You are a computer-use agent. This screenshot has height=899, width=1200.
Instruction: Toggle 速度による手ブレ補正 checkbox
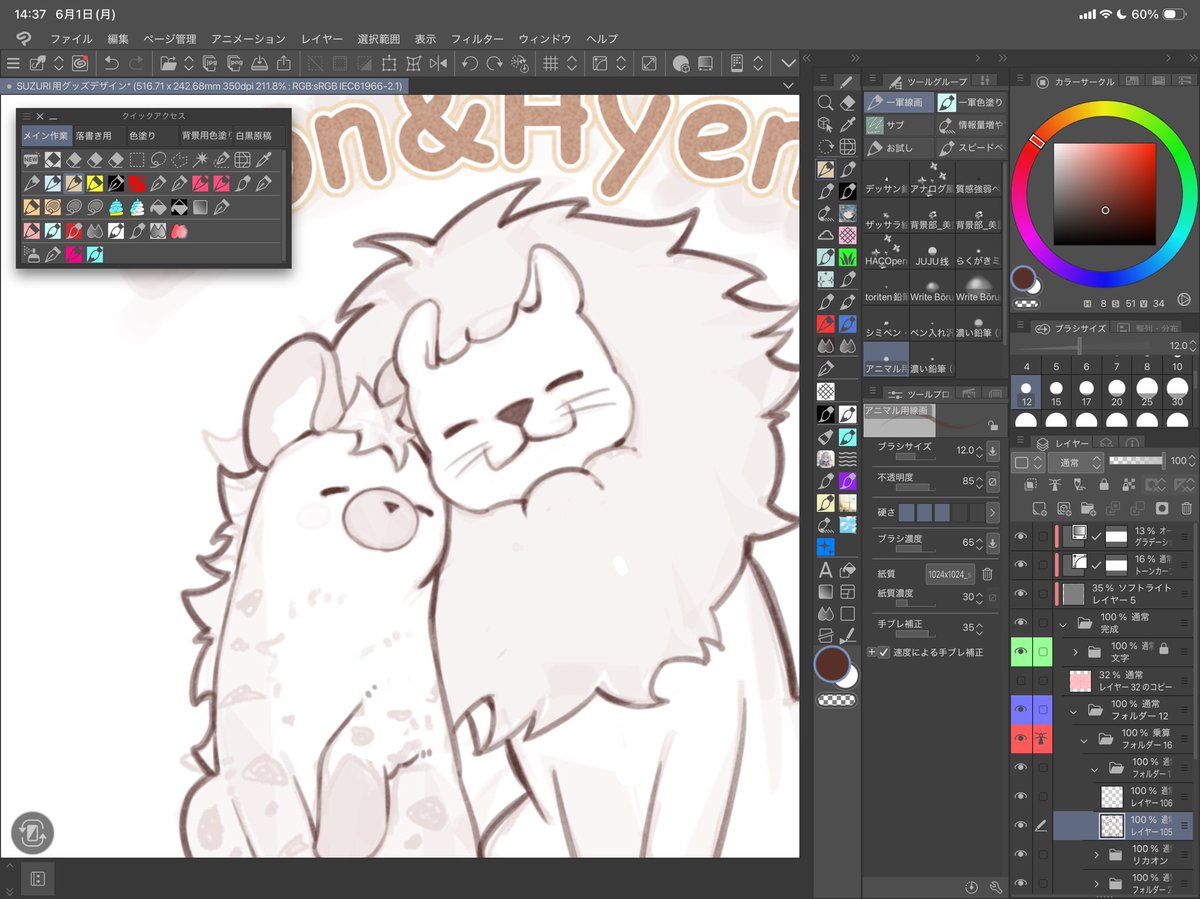(x=883, y=652)
